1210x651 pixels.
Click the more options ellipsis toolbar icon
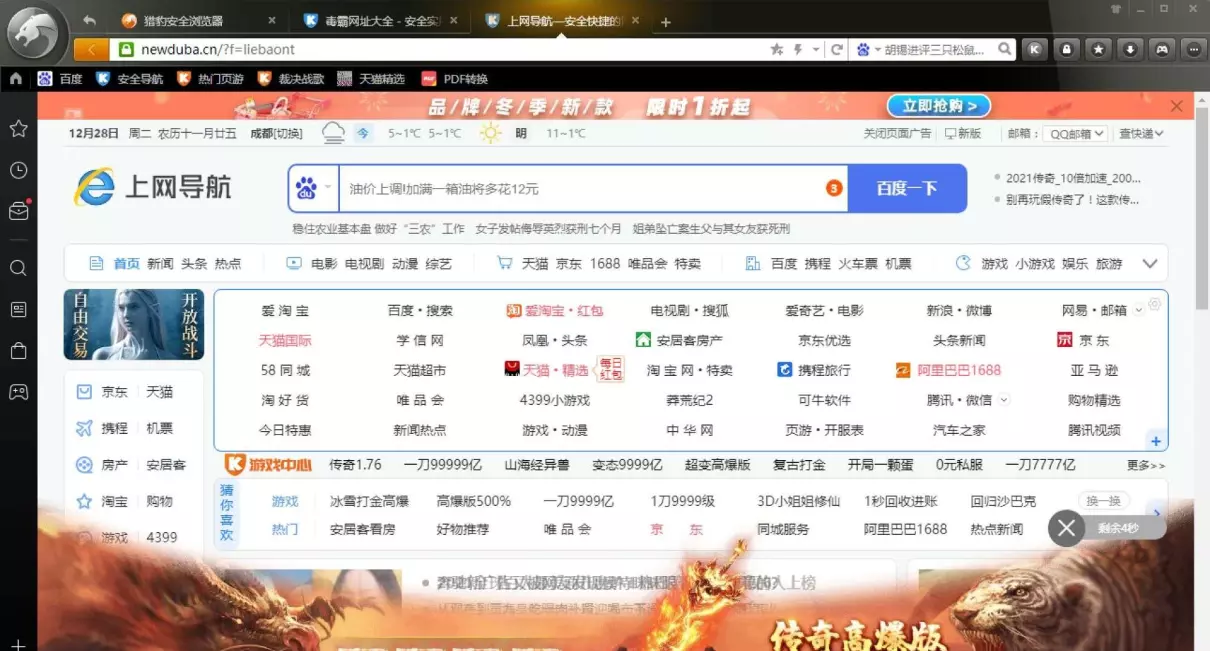(1194, 49)
